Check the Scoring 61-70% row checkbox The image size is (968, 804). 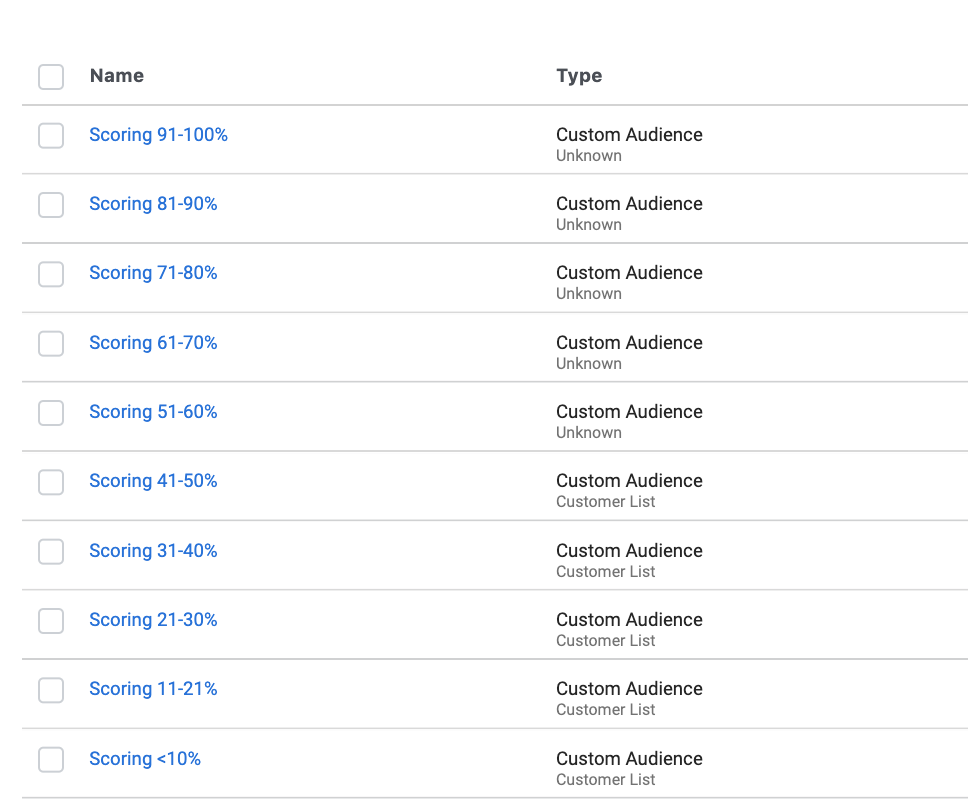[51, 344]
